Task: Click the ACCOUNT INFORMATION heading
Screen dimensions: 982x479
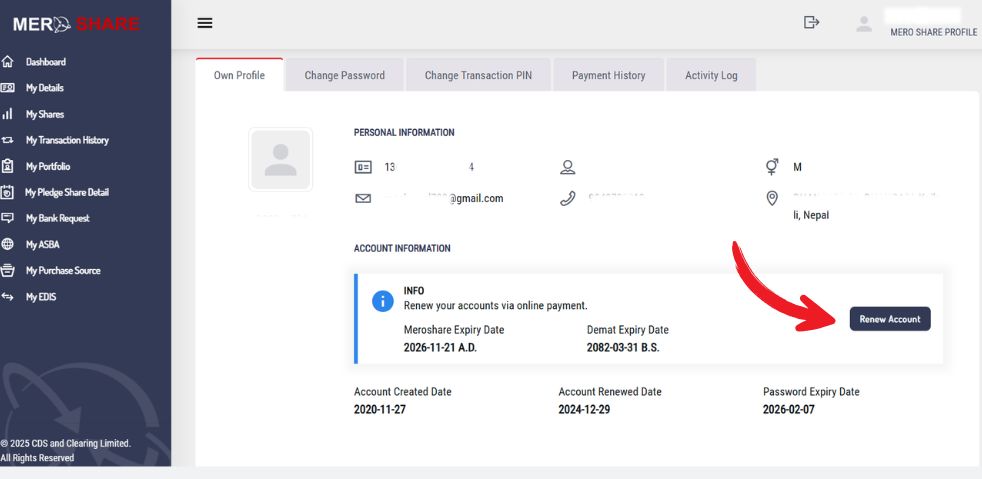Action: [x=402, y=249]
